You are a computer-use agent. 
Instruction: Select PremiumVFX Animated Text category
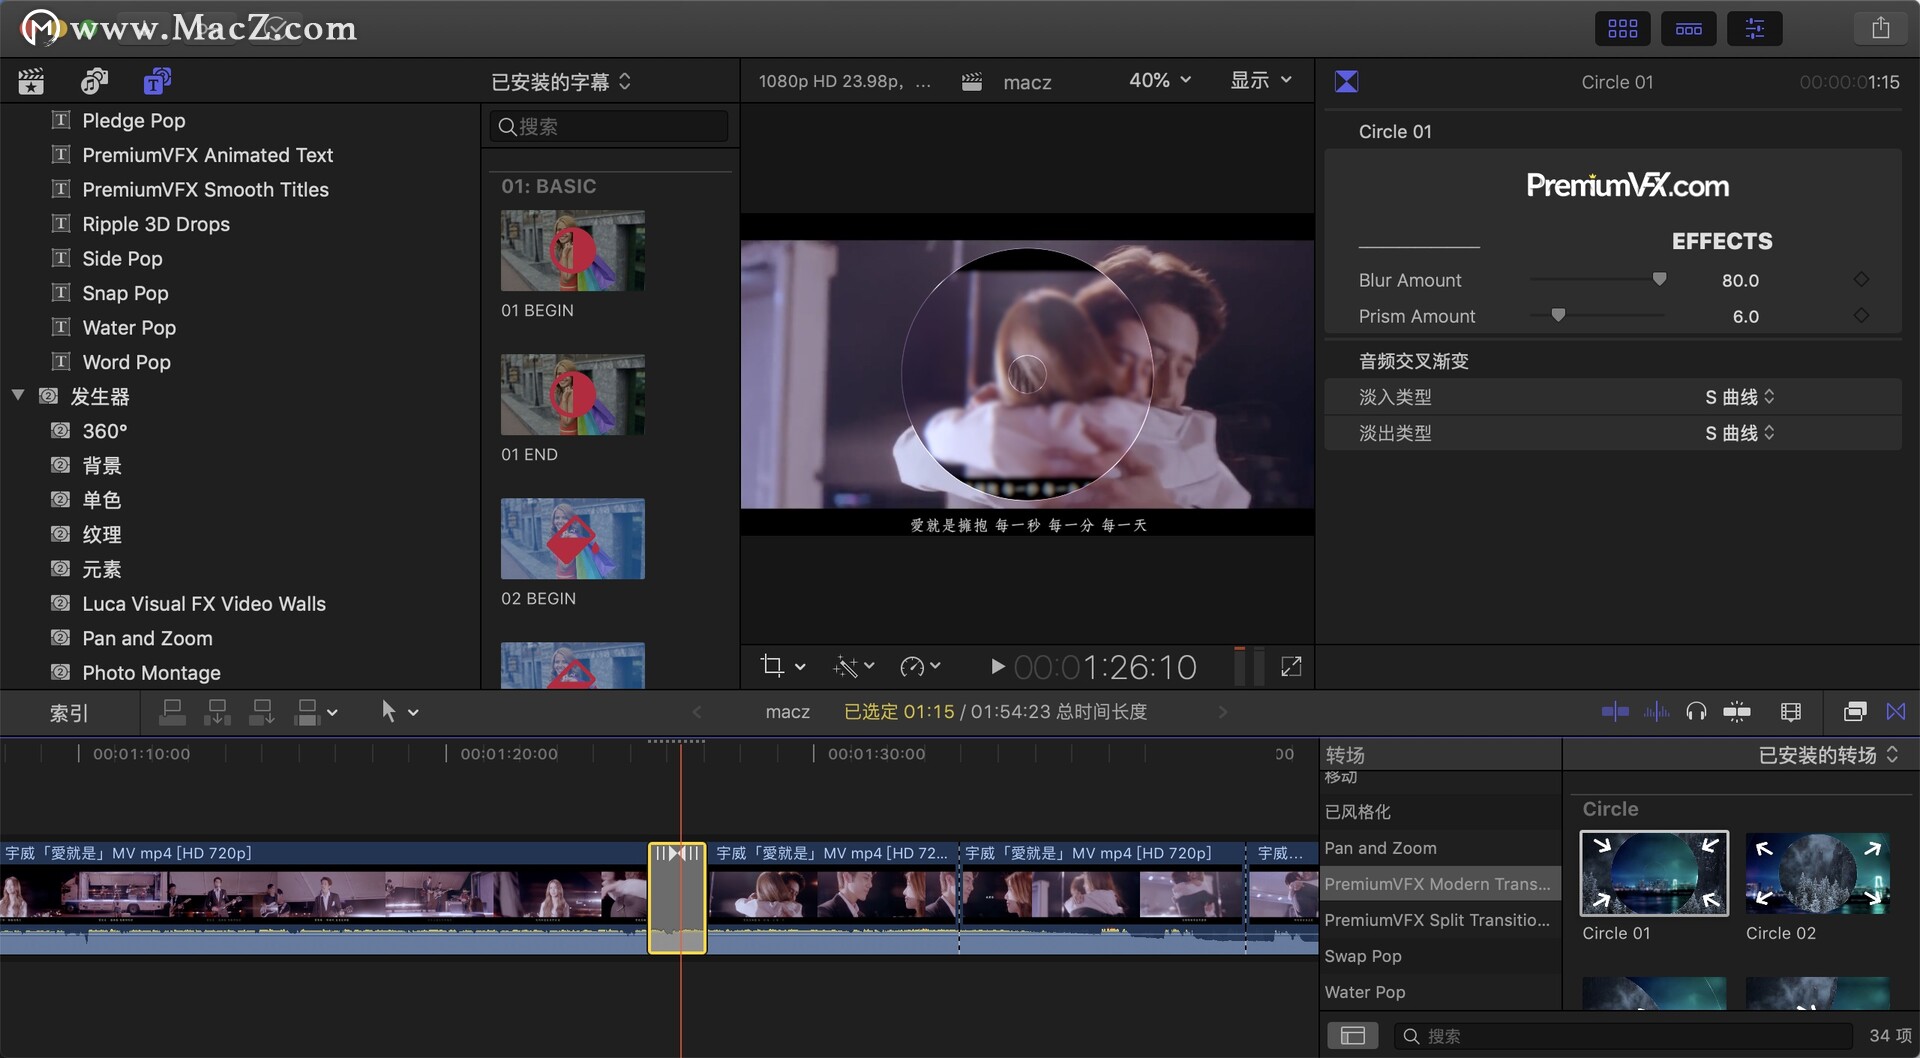[x=208, y=155]
